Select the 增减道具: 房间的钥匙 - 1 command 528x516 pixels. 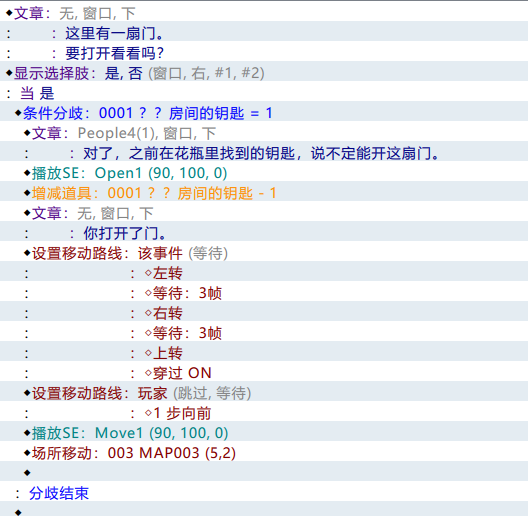click(264, 191)
